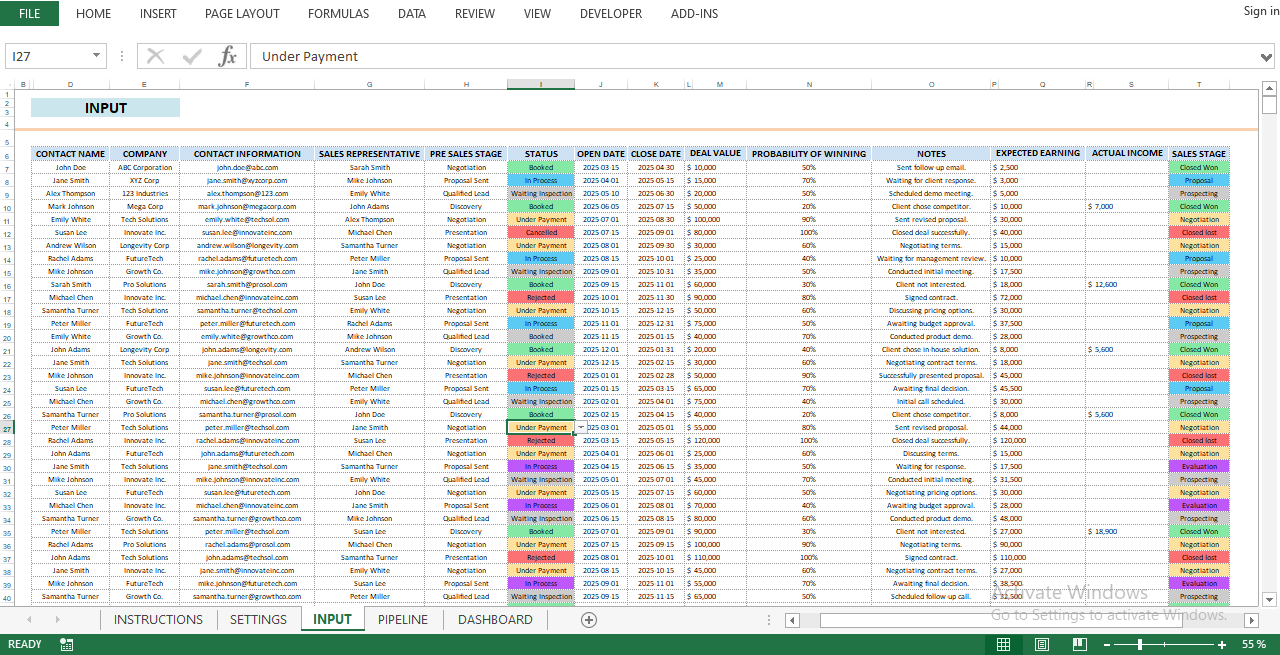
Task: Click horizontal scrollbar left arrow
Action: (792, 620)
